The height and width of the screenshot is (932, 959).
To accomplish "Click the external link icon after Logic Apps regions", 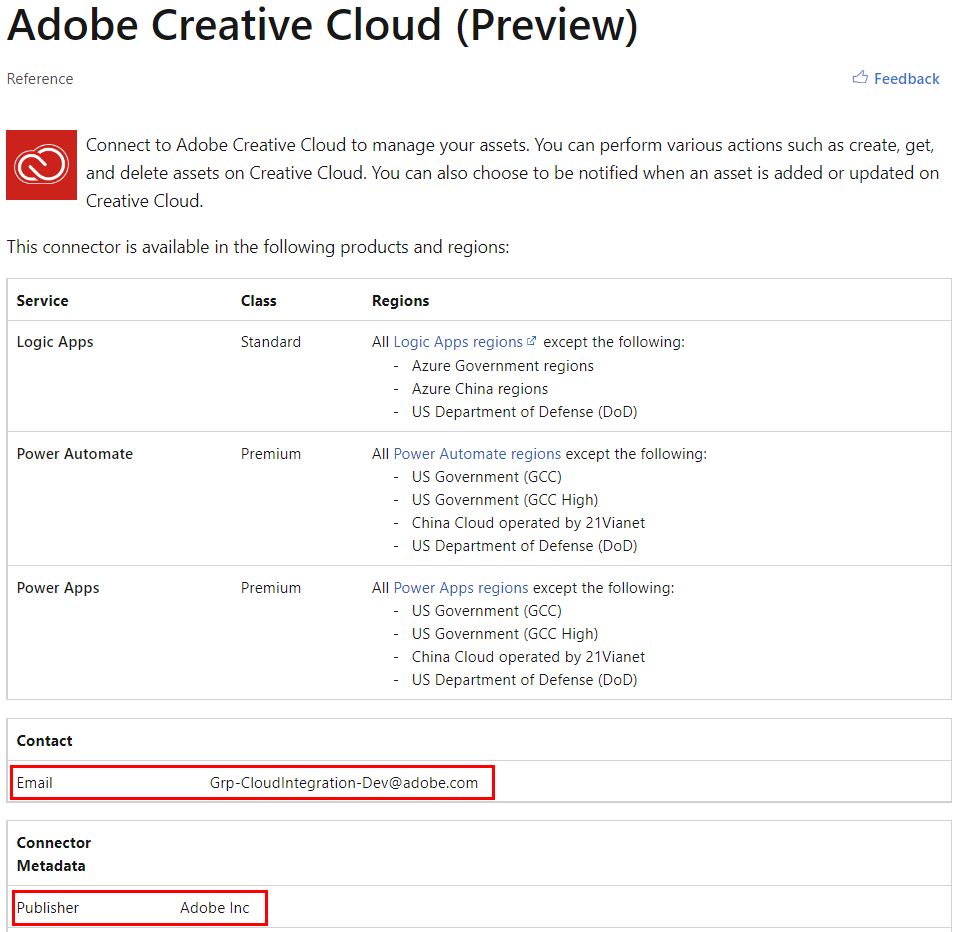I will point(531,341).
